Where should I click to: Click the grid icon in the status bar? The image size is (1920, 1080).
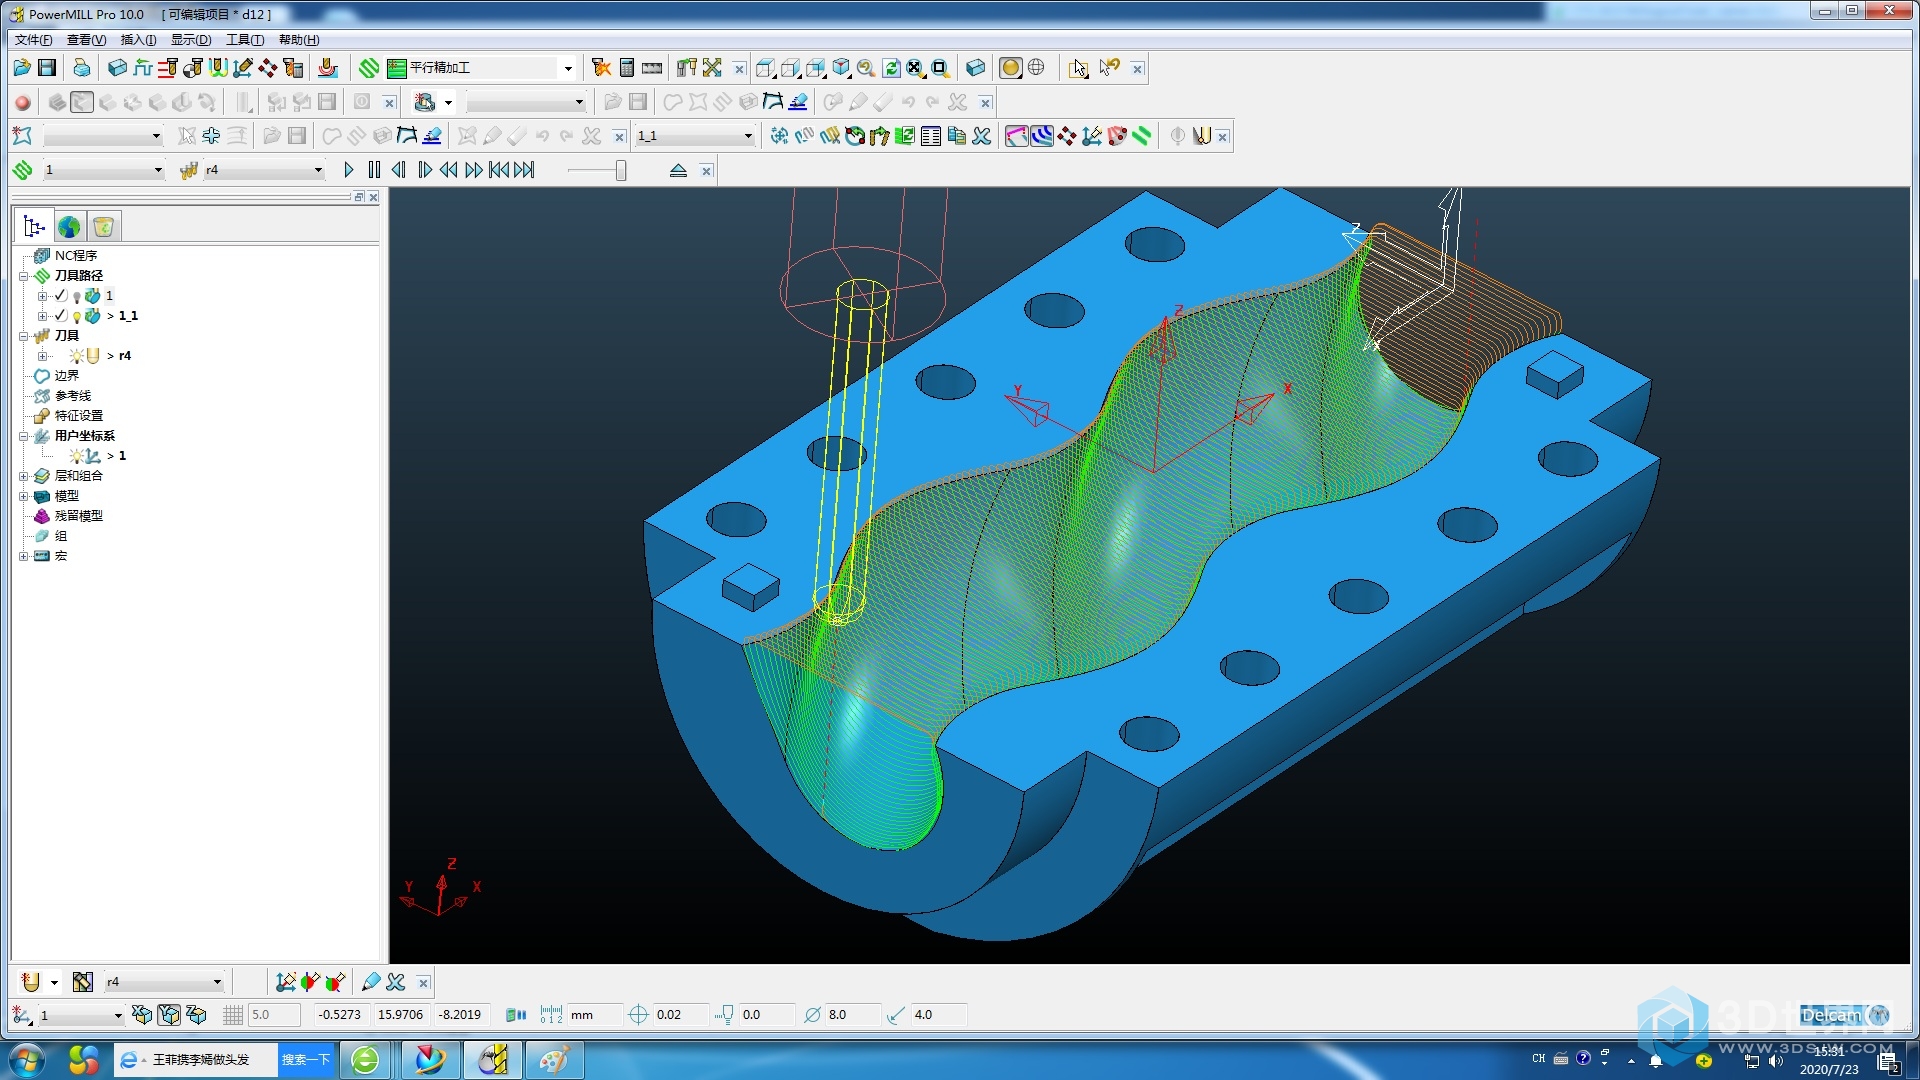tap(233, 1015)
